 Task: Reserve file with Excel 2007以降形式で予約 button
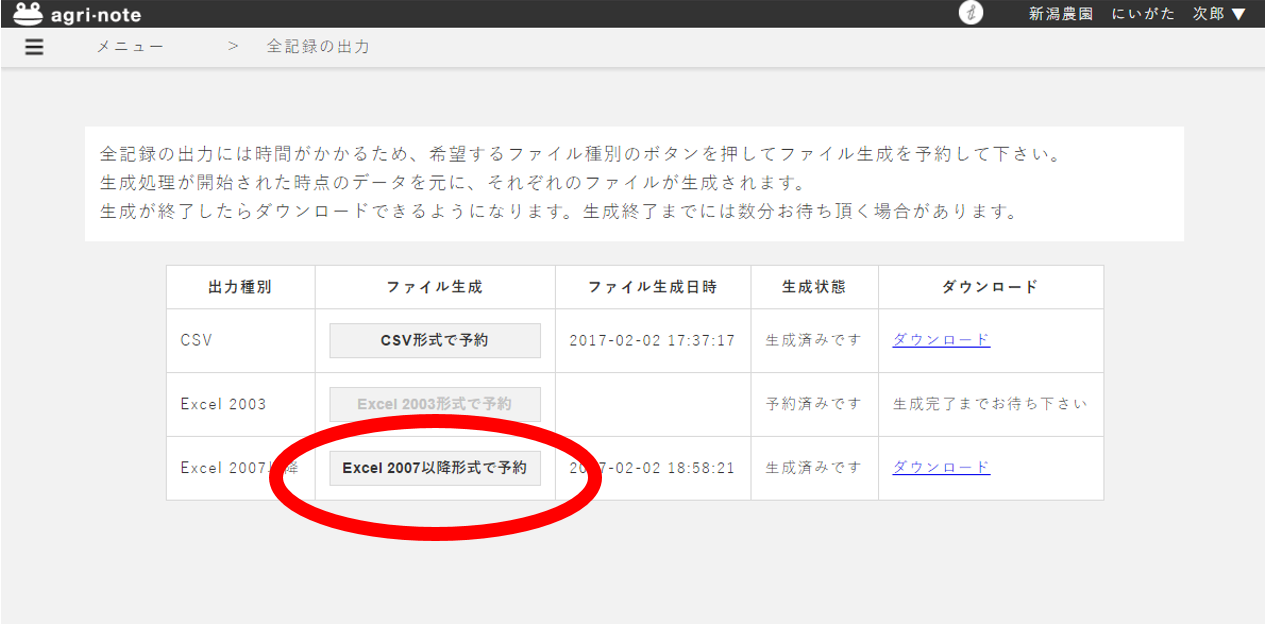click(435, 468)
